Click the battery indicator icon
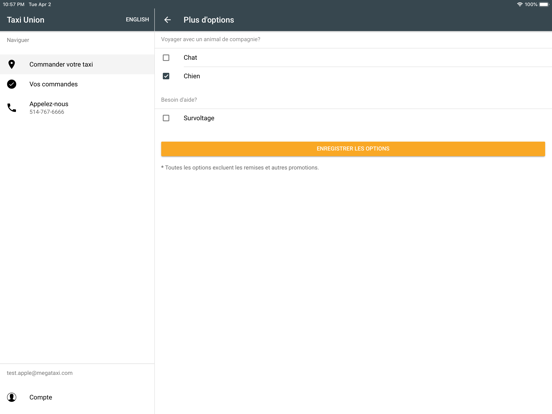 [544, 4]
